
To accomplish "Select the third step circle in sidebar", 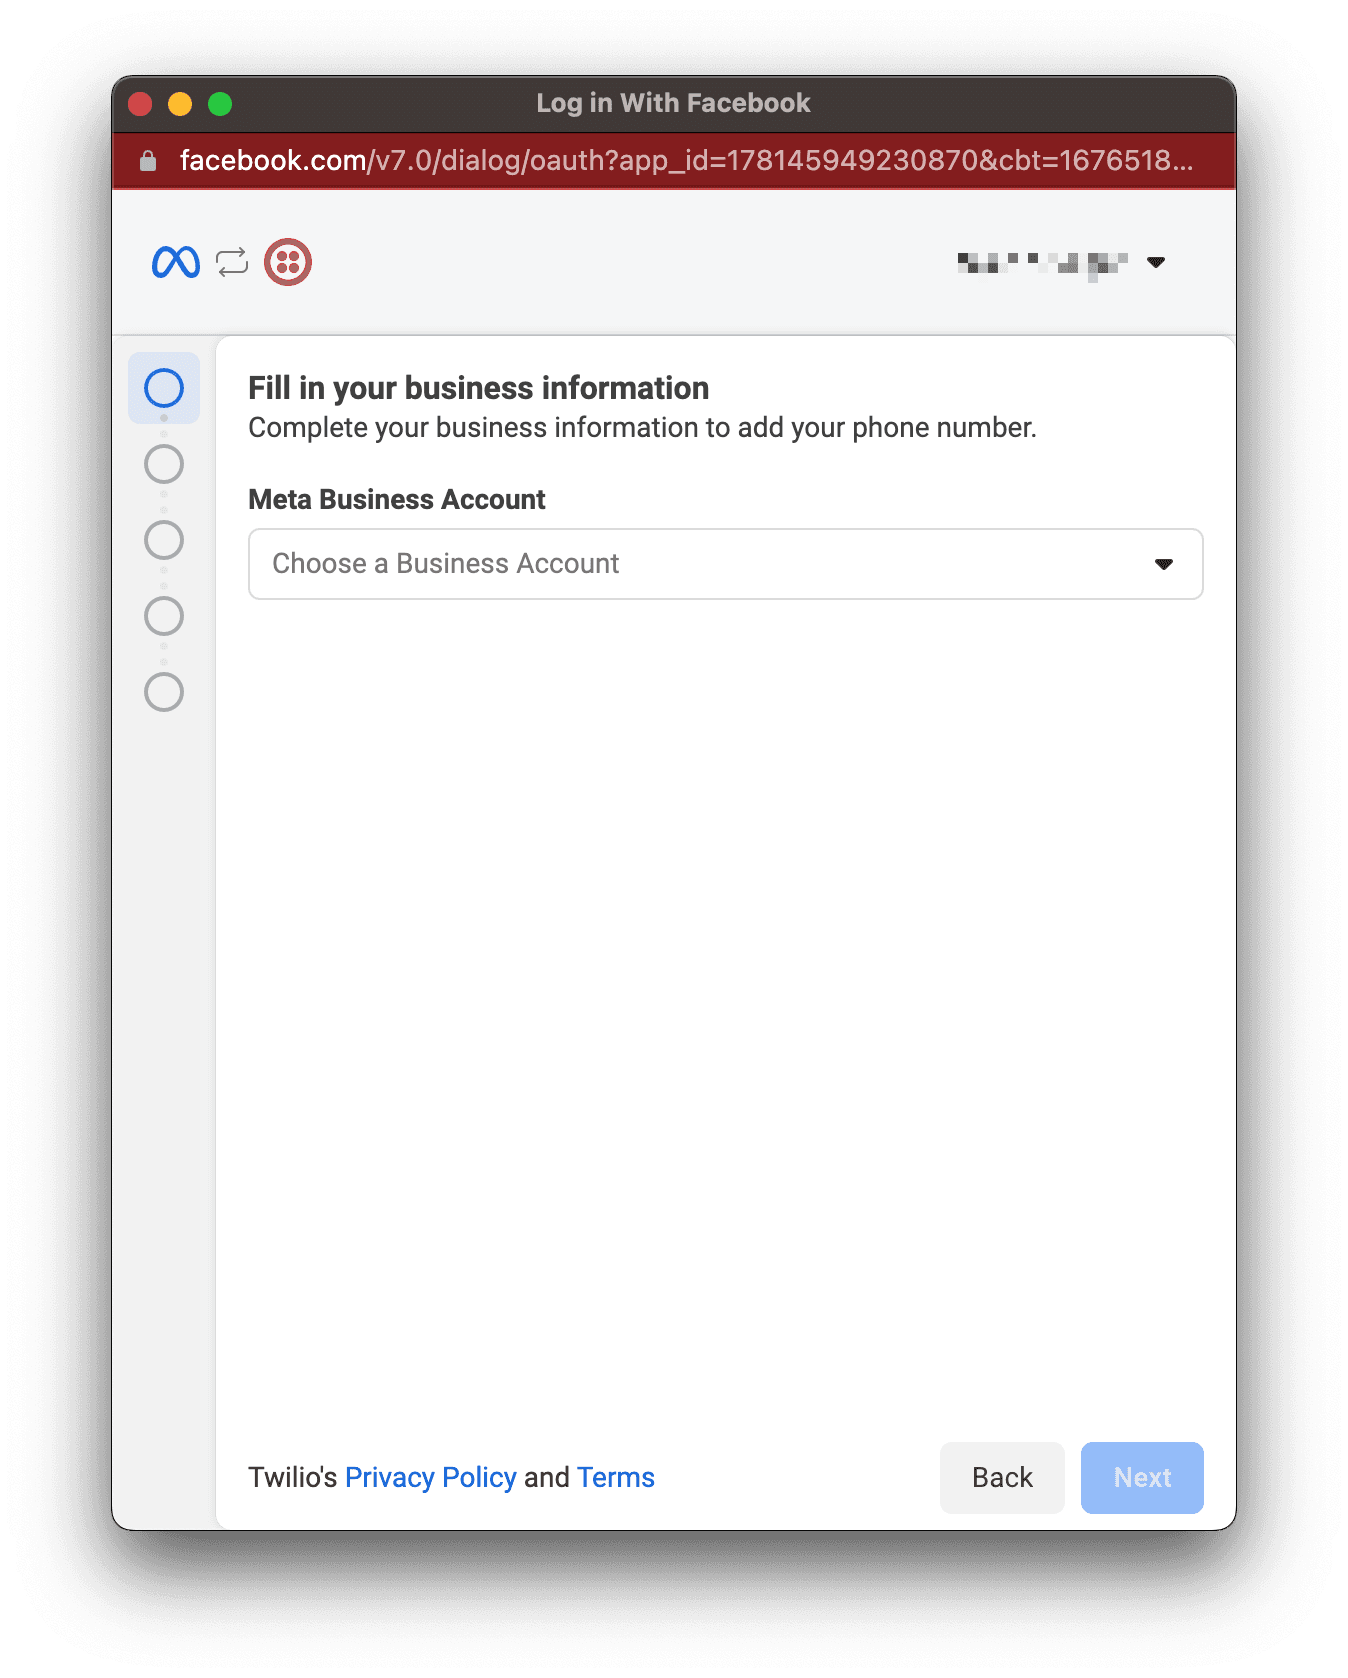I will click(164, 540).
